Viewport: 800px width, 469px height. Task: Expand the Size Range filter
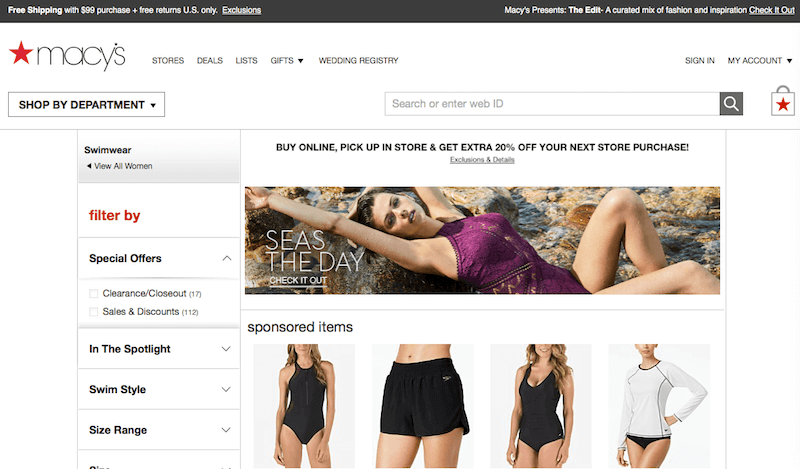click(x=226, y=430)
